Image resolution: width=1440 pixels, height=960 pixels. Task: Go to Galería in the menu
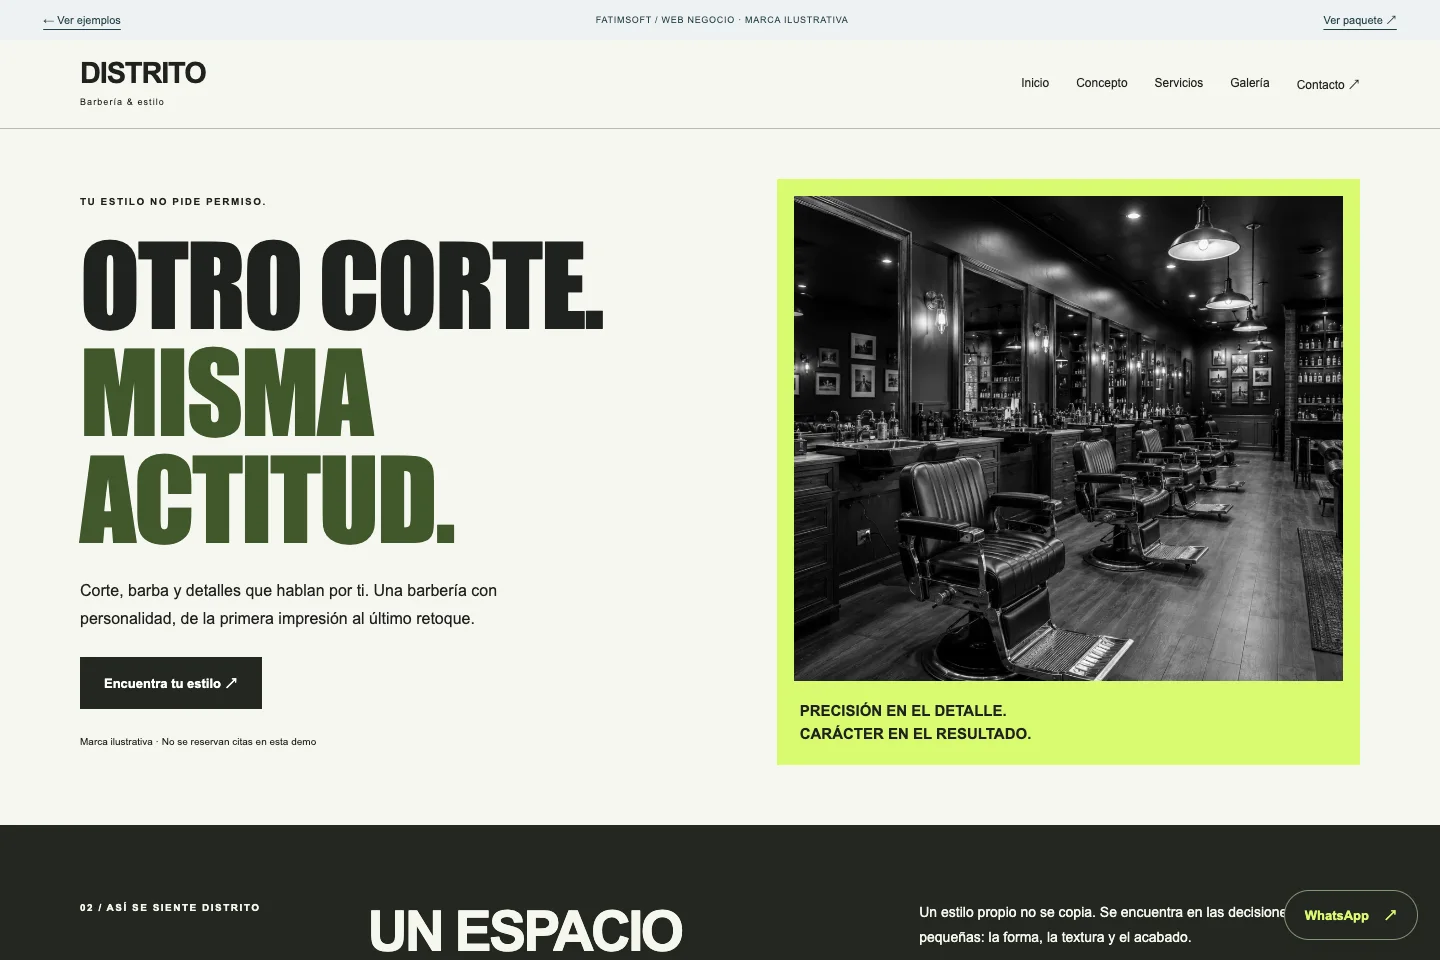click(x=1250, y=83)
